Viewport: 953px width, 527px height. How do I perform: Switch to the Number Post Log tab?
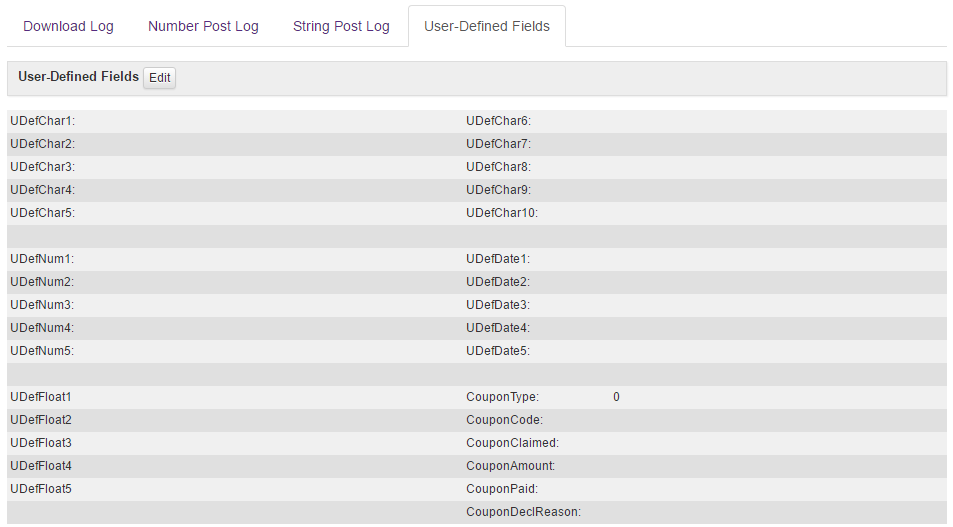(203, 26)
